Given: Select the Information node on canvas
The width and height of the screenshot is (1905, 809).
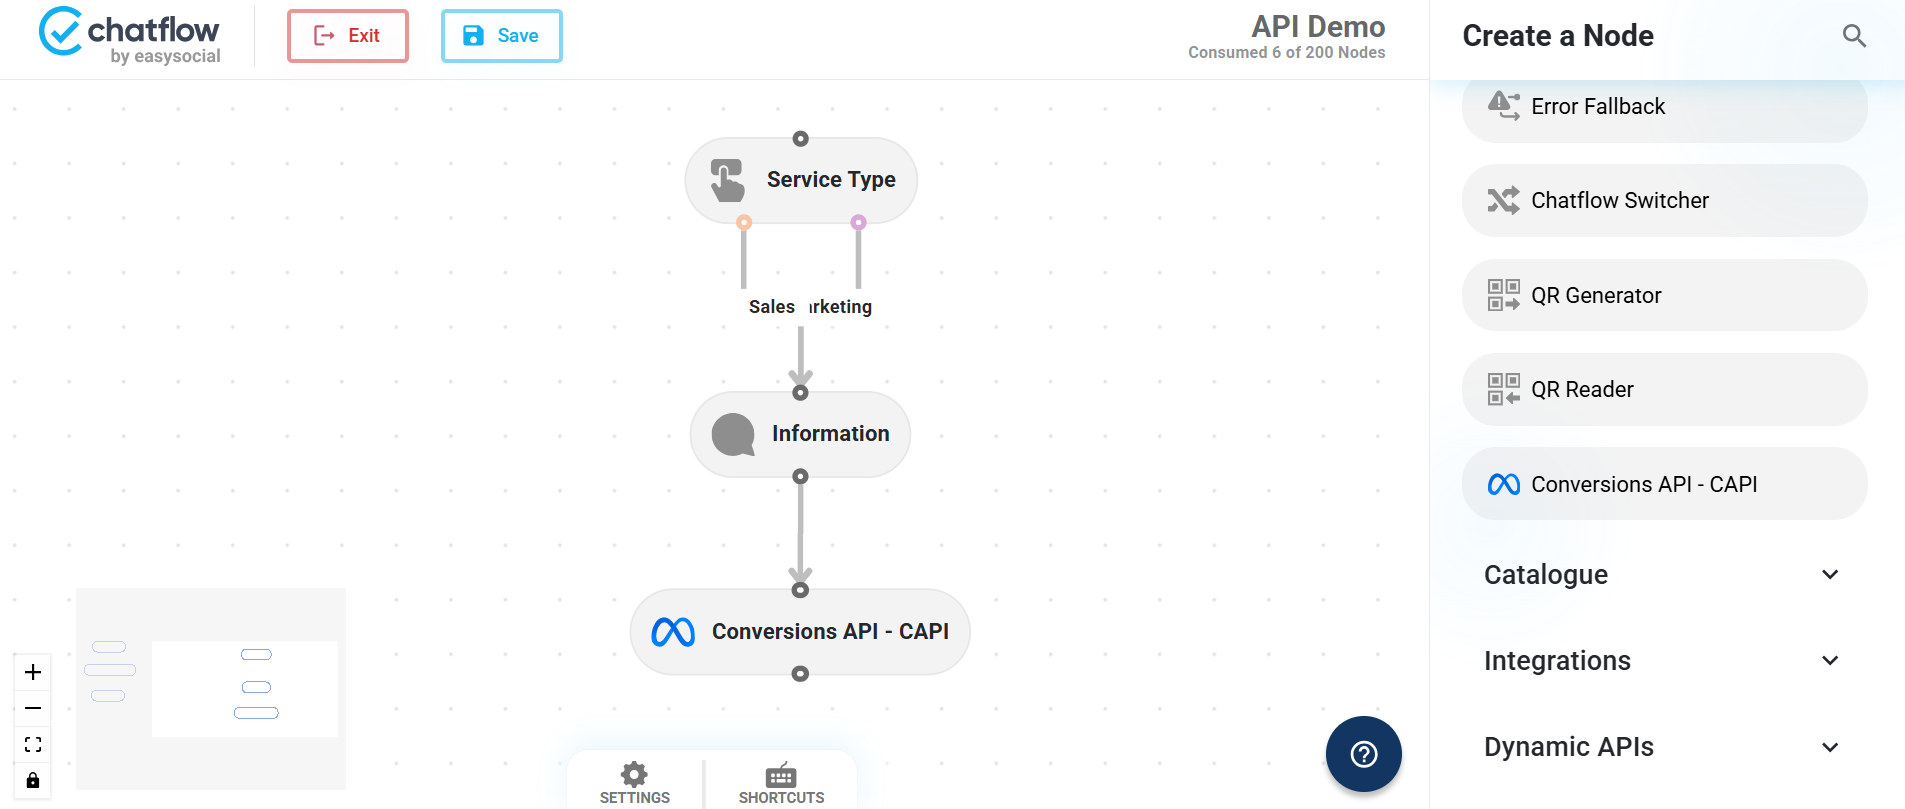Looking at the screenshot, I should point(800,434).
